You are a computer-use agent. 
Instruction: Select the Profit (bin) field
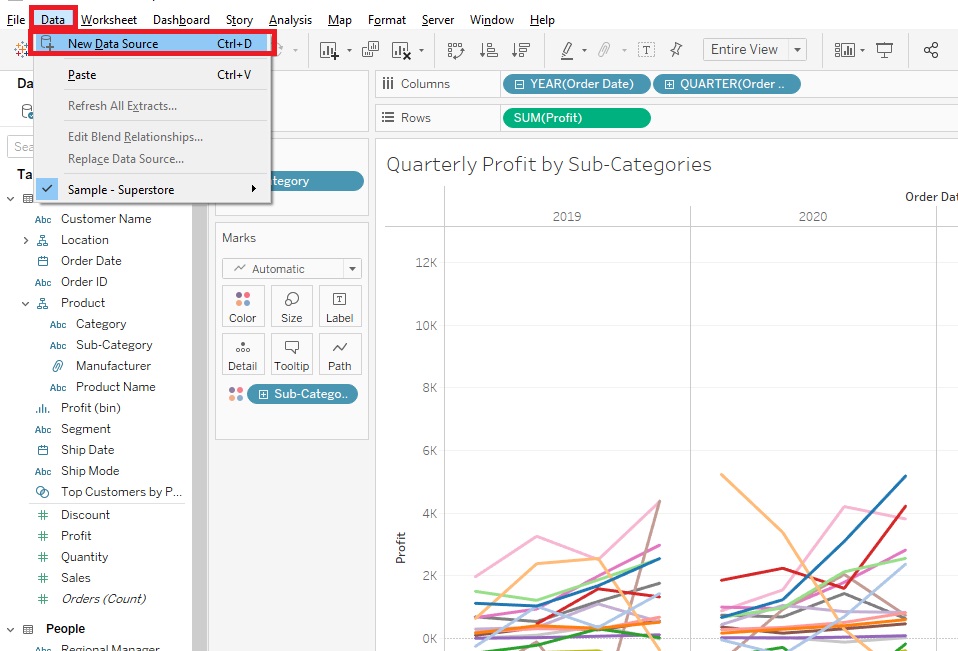coord(90,408)
